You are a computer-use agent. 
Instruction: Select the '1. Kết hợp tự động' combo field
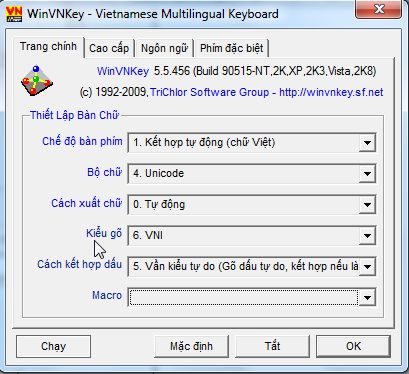tap(252, 143)
